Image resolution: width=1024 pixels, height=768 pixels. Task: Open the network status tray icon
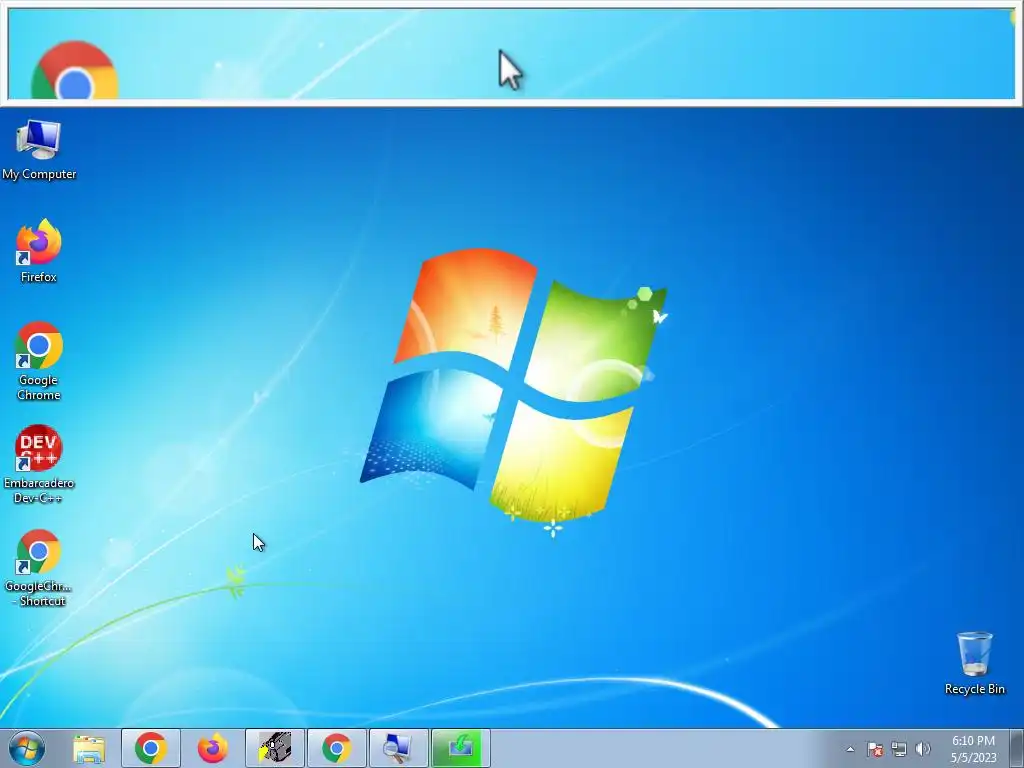[x=899, y=749]
